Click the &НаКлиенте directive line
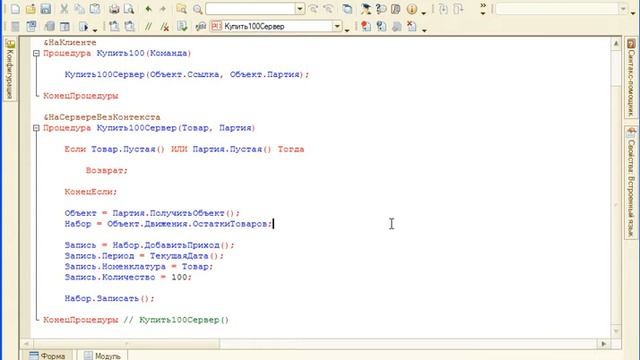Viewport: 640px width, 360px height. tap(70, 42)
